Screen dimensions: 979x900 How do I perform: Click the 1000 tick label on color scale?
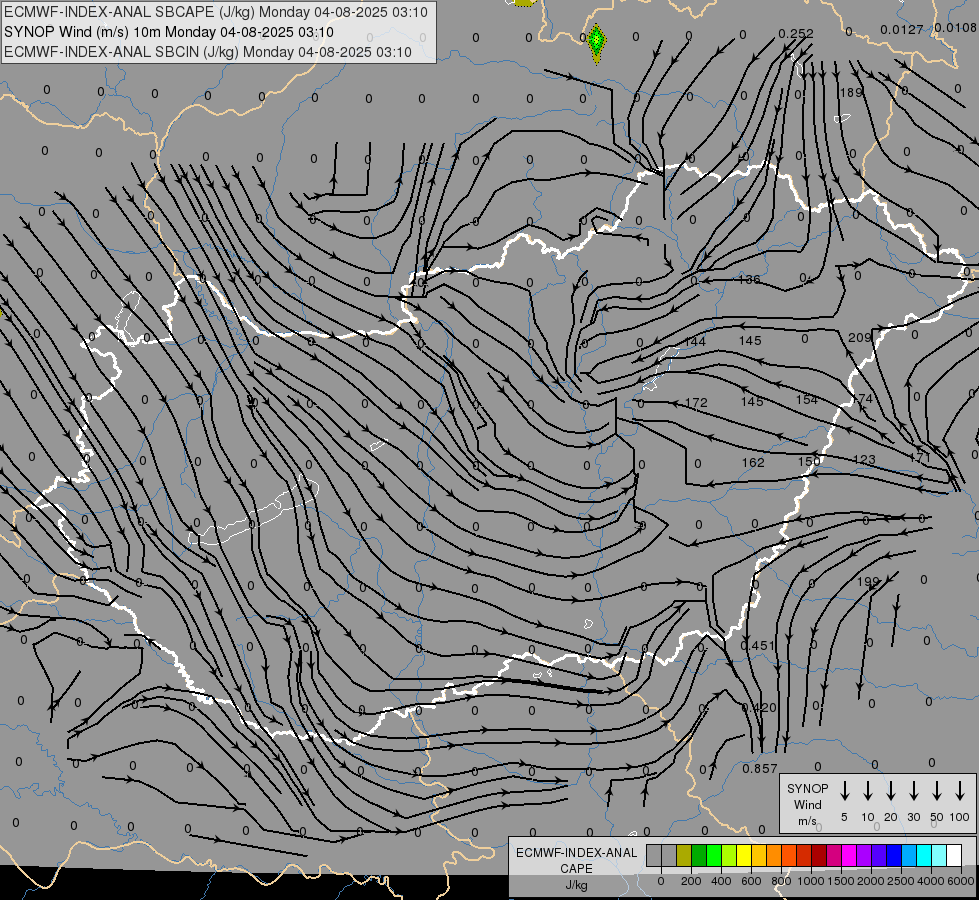coord(810,881)
